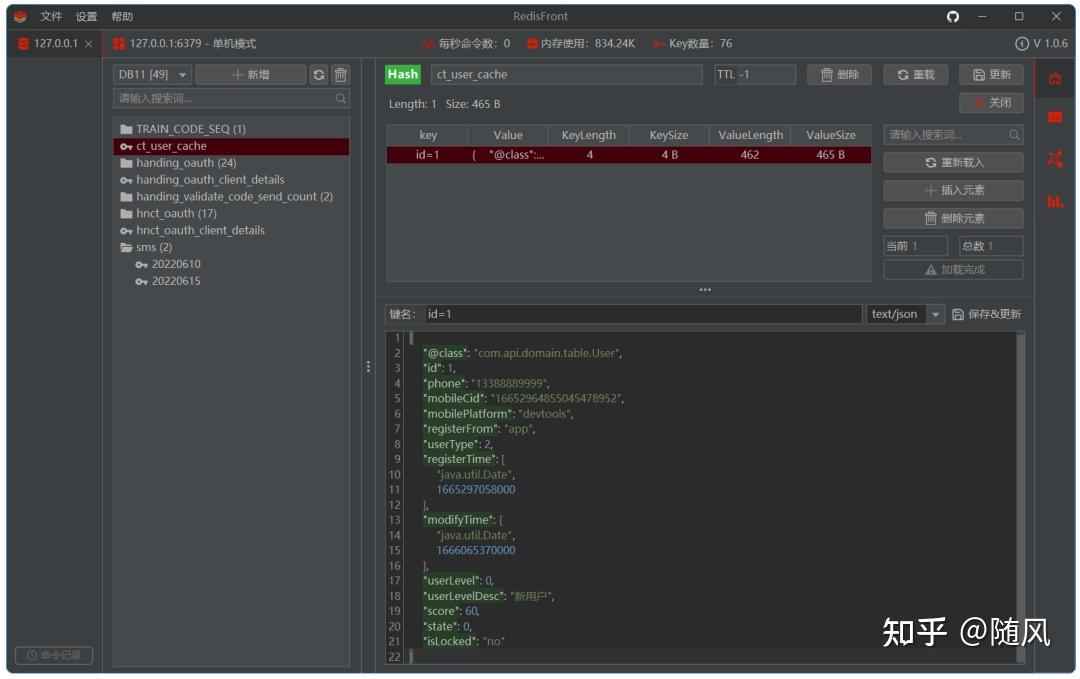Refresh the key list with refresh icon
The height and width of the screenshot is (679, 1080).
[x=318, y=74]
